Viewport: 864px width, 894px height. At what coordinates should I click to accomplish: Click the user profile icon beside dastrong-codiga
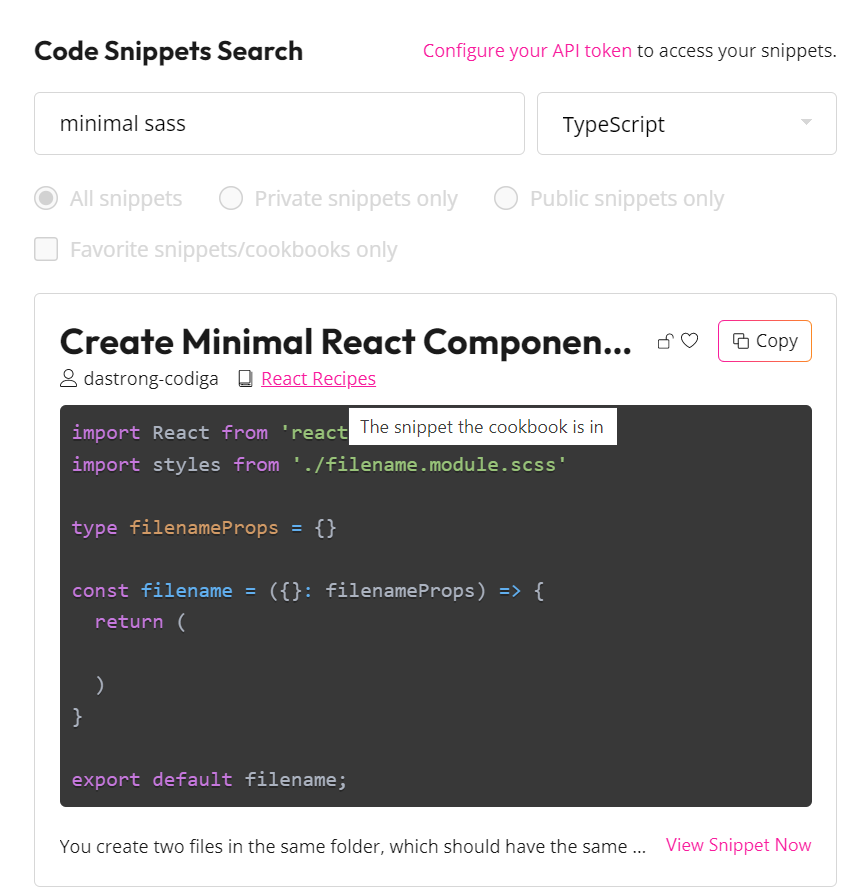68,379
